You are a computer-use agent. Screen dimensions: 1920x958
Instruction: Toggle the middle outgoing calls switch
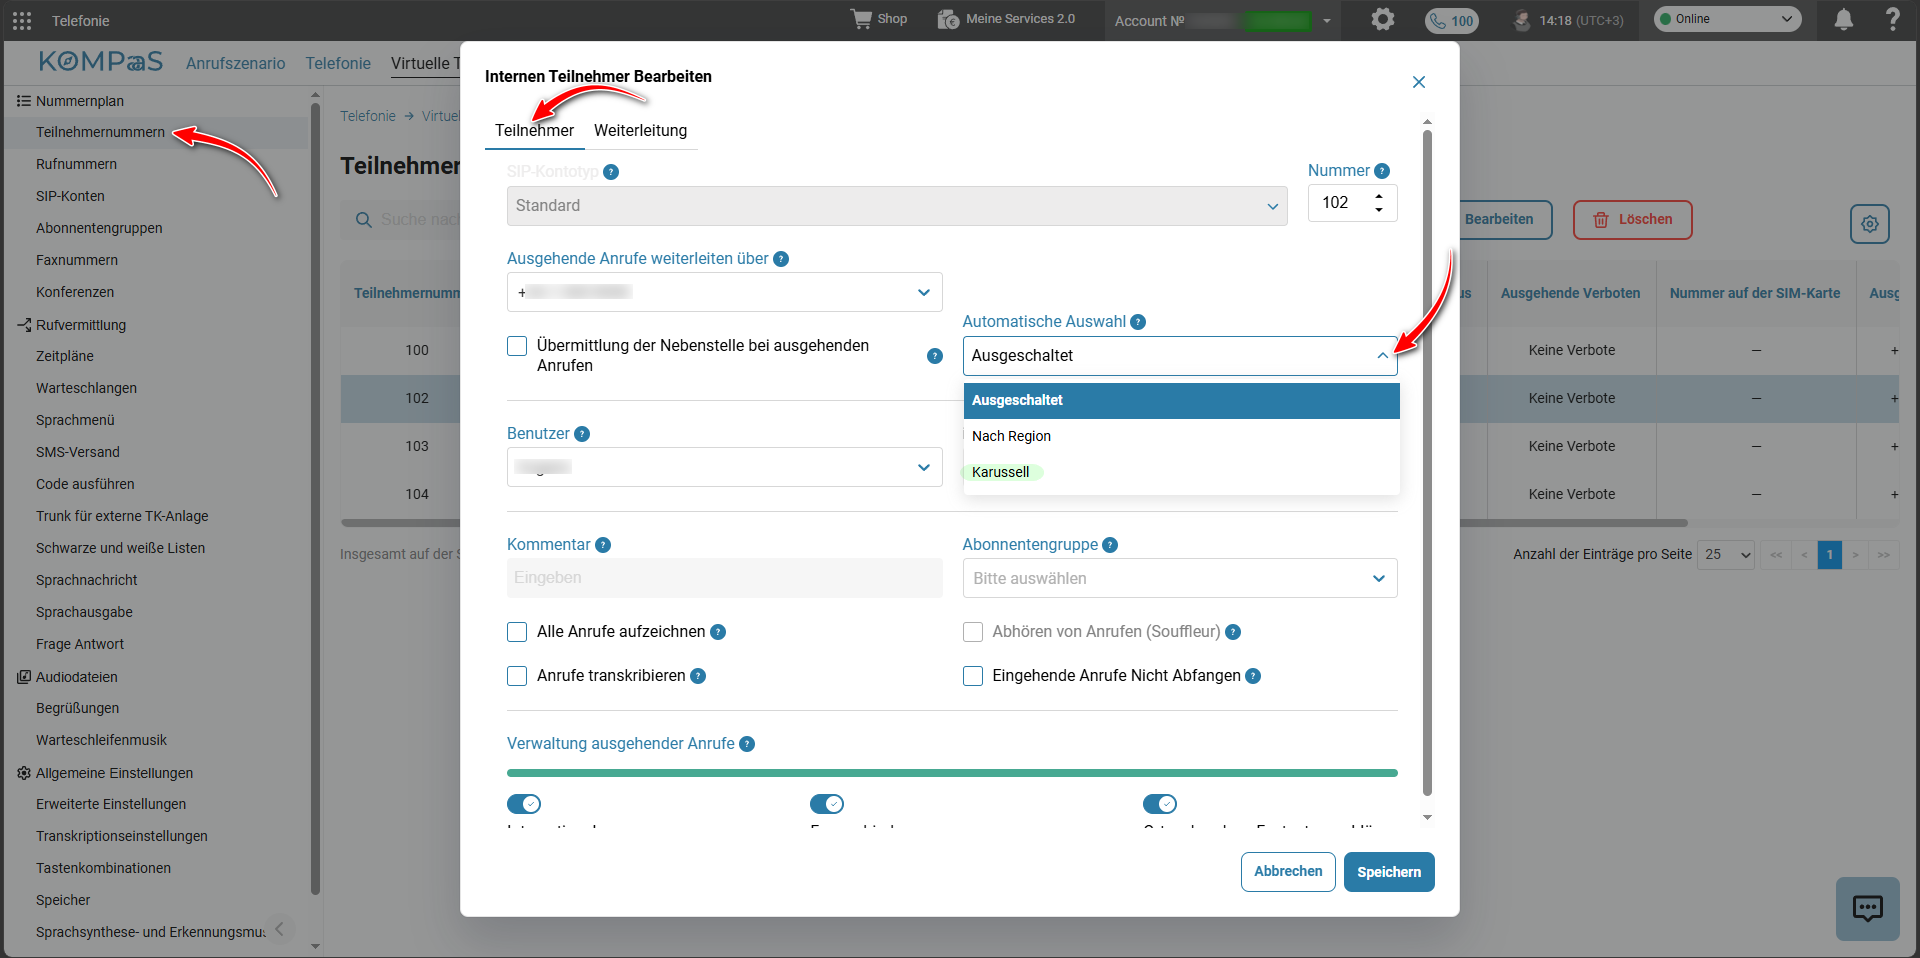[827, 804]
